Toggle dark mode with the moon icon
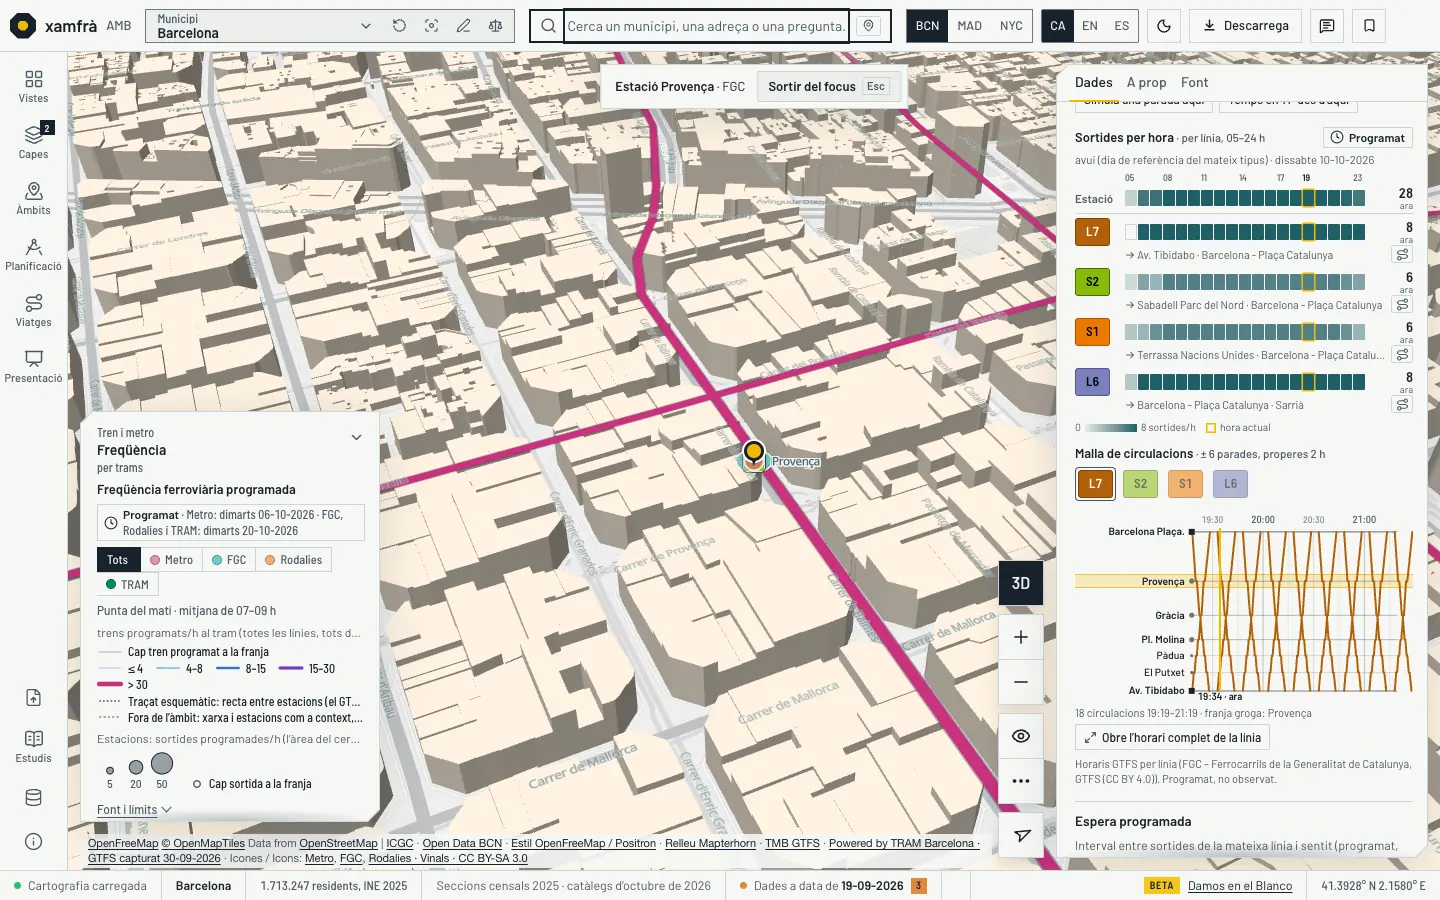 pyautogui.click(x=1164, y=26)
